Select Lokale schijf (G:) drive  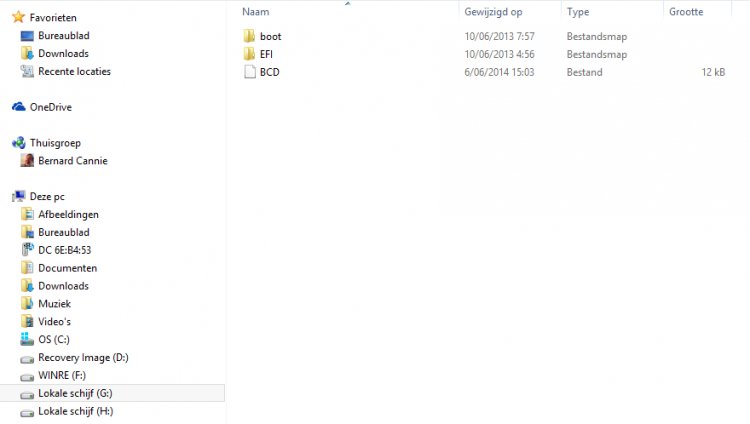pyautogui.click(x=75, y=393)
